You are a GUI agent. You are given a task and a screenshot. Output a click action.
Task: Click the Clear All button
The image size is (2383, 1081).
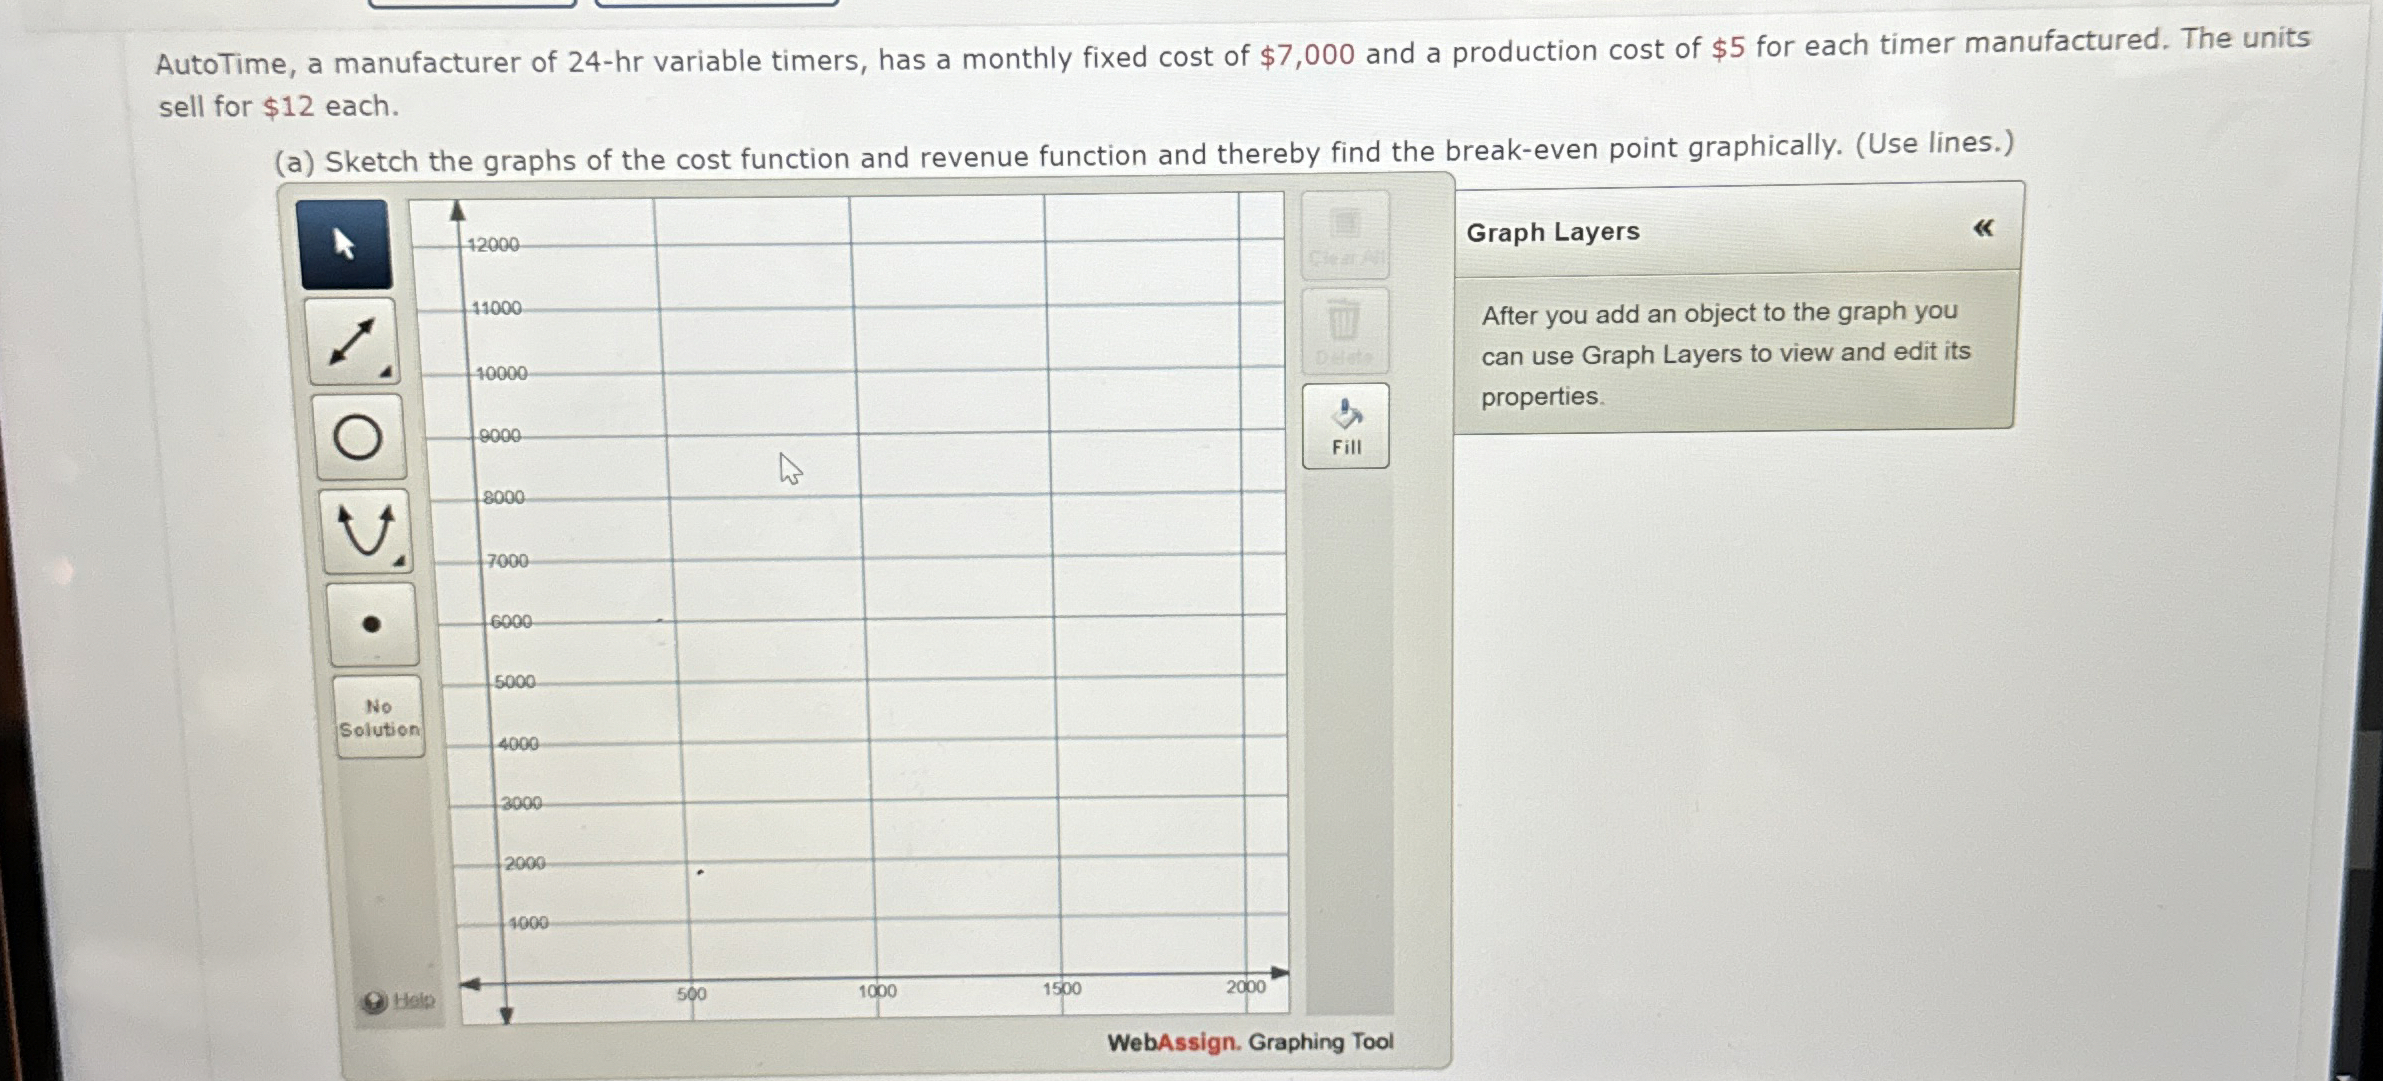coord(1345,236)
